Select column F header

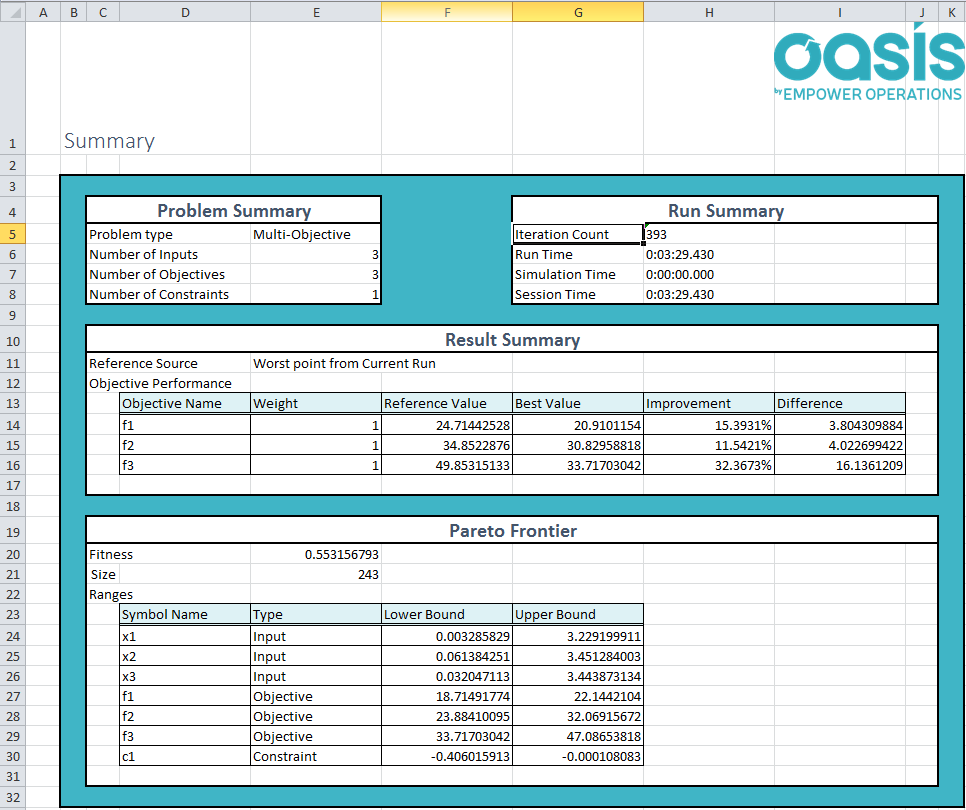(x=447, y=12)
